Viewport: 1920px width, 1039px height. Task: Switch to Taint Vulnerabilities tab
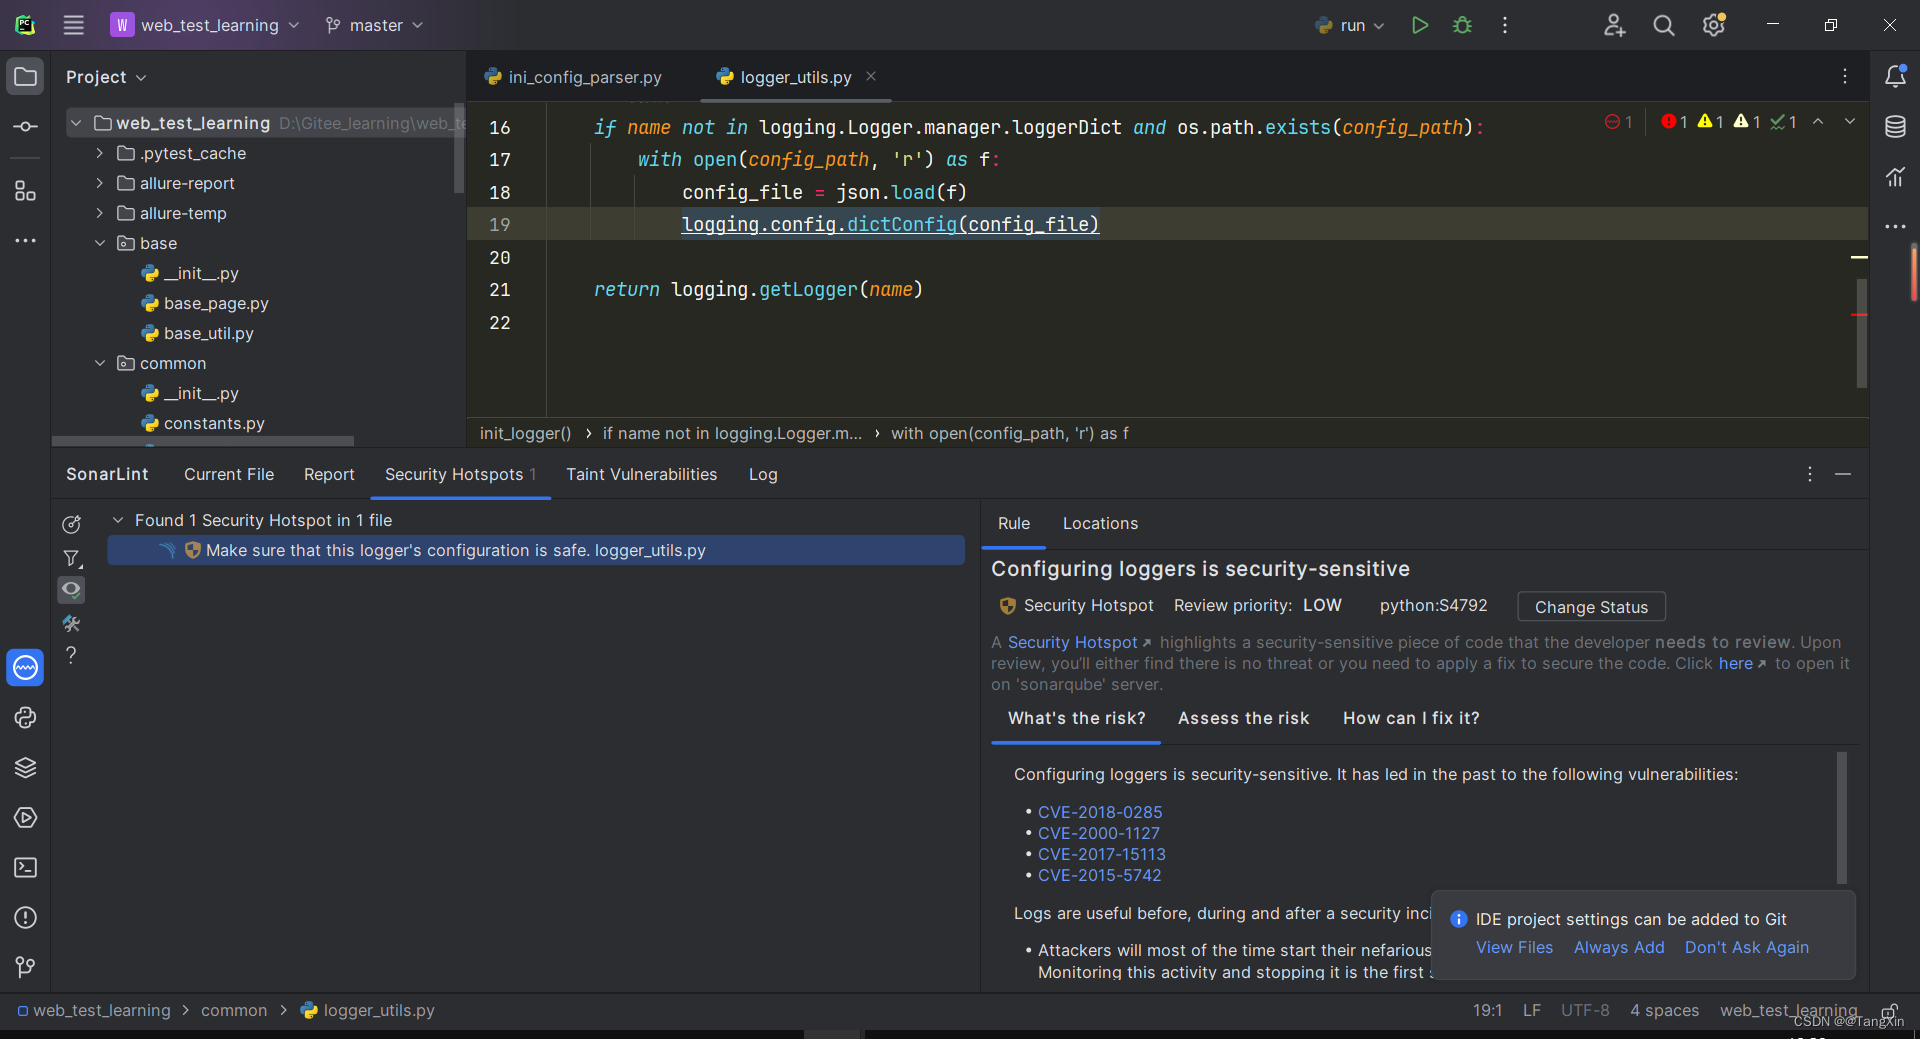[641, 474]
